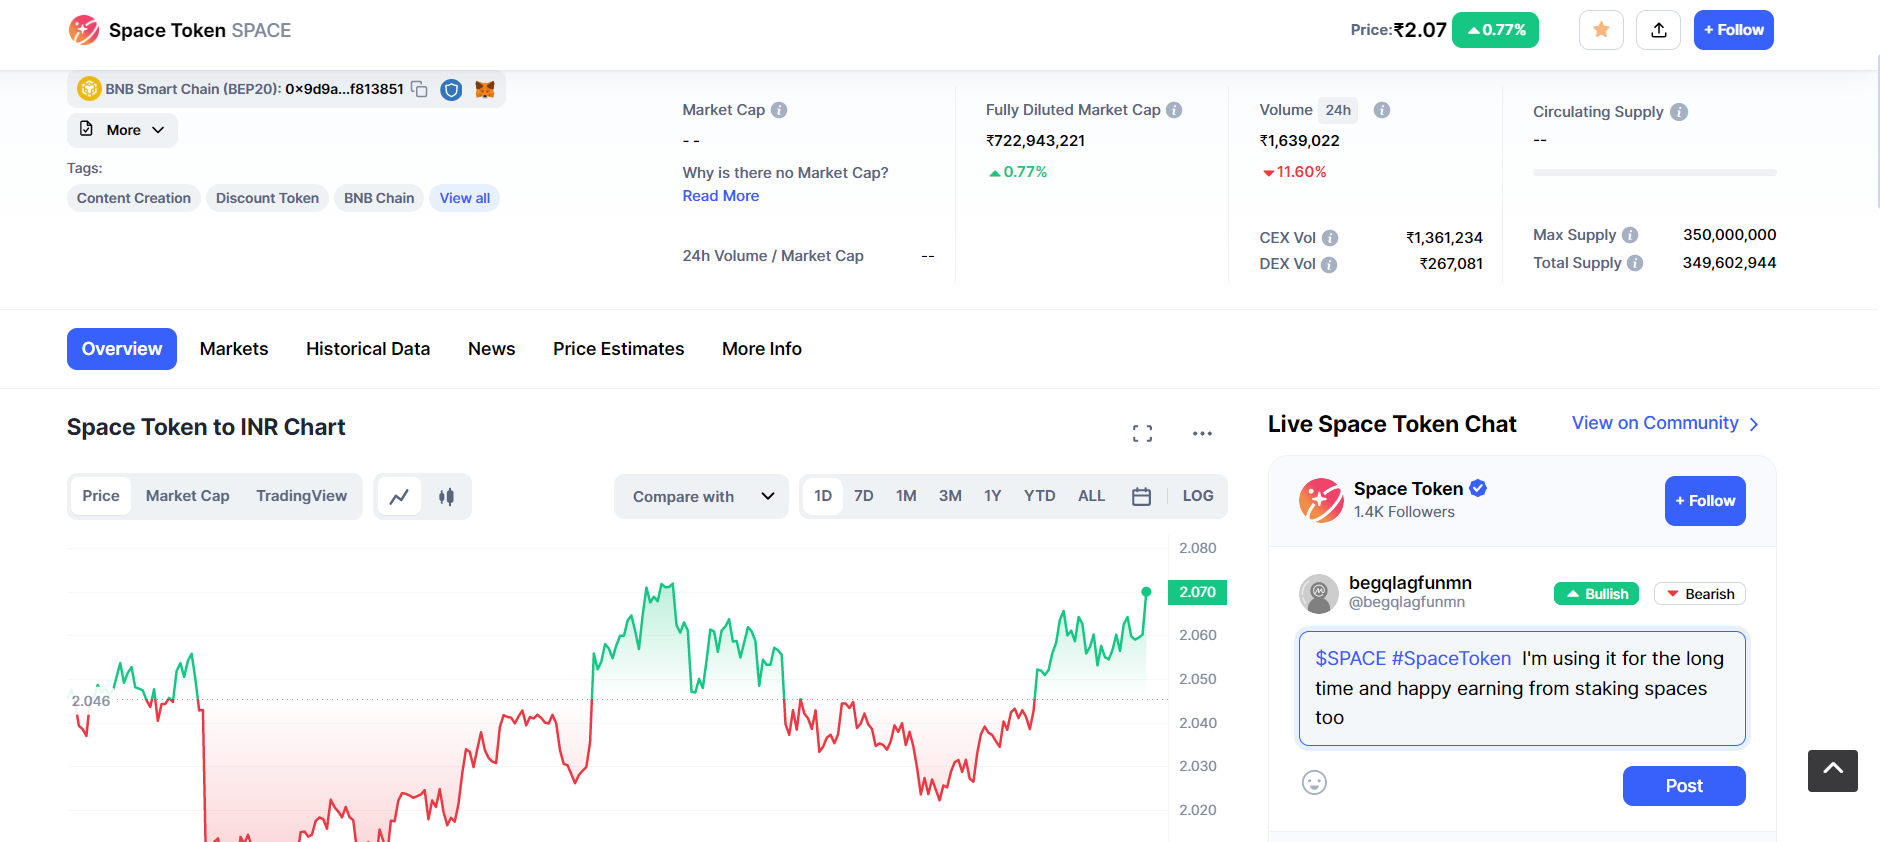
Task: Switch to line chart view
Action: 399,496
